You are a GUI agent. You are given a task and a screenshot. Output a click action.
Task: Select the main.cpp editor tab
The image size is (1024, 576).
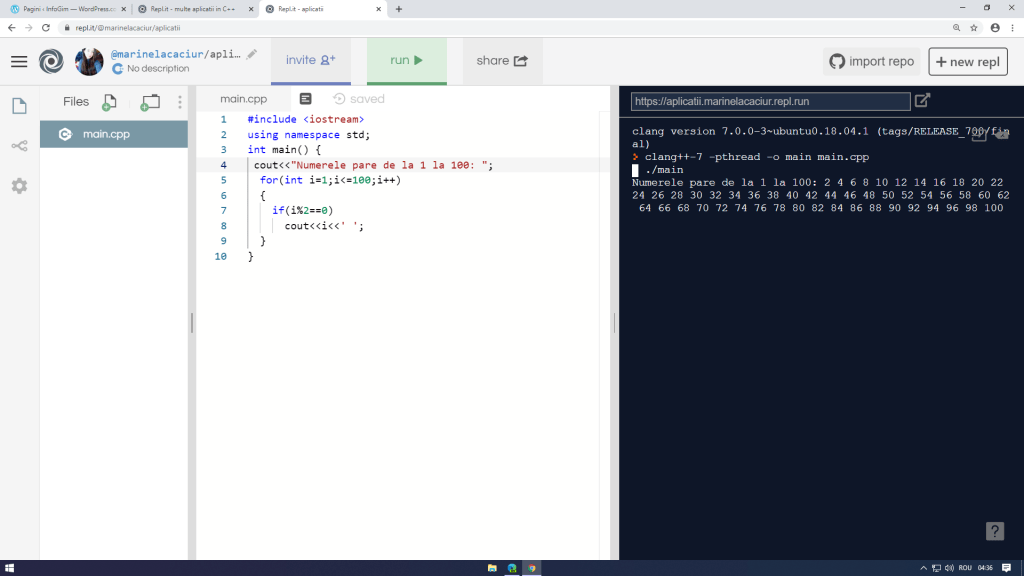(244, 99)
